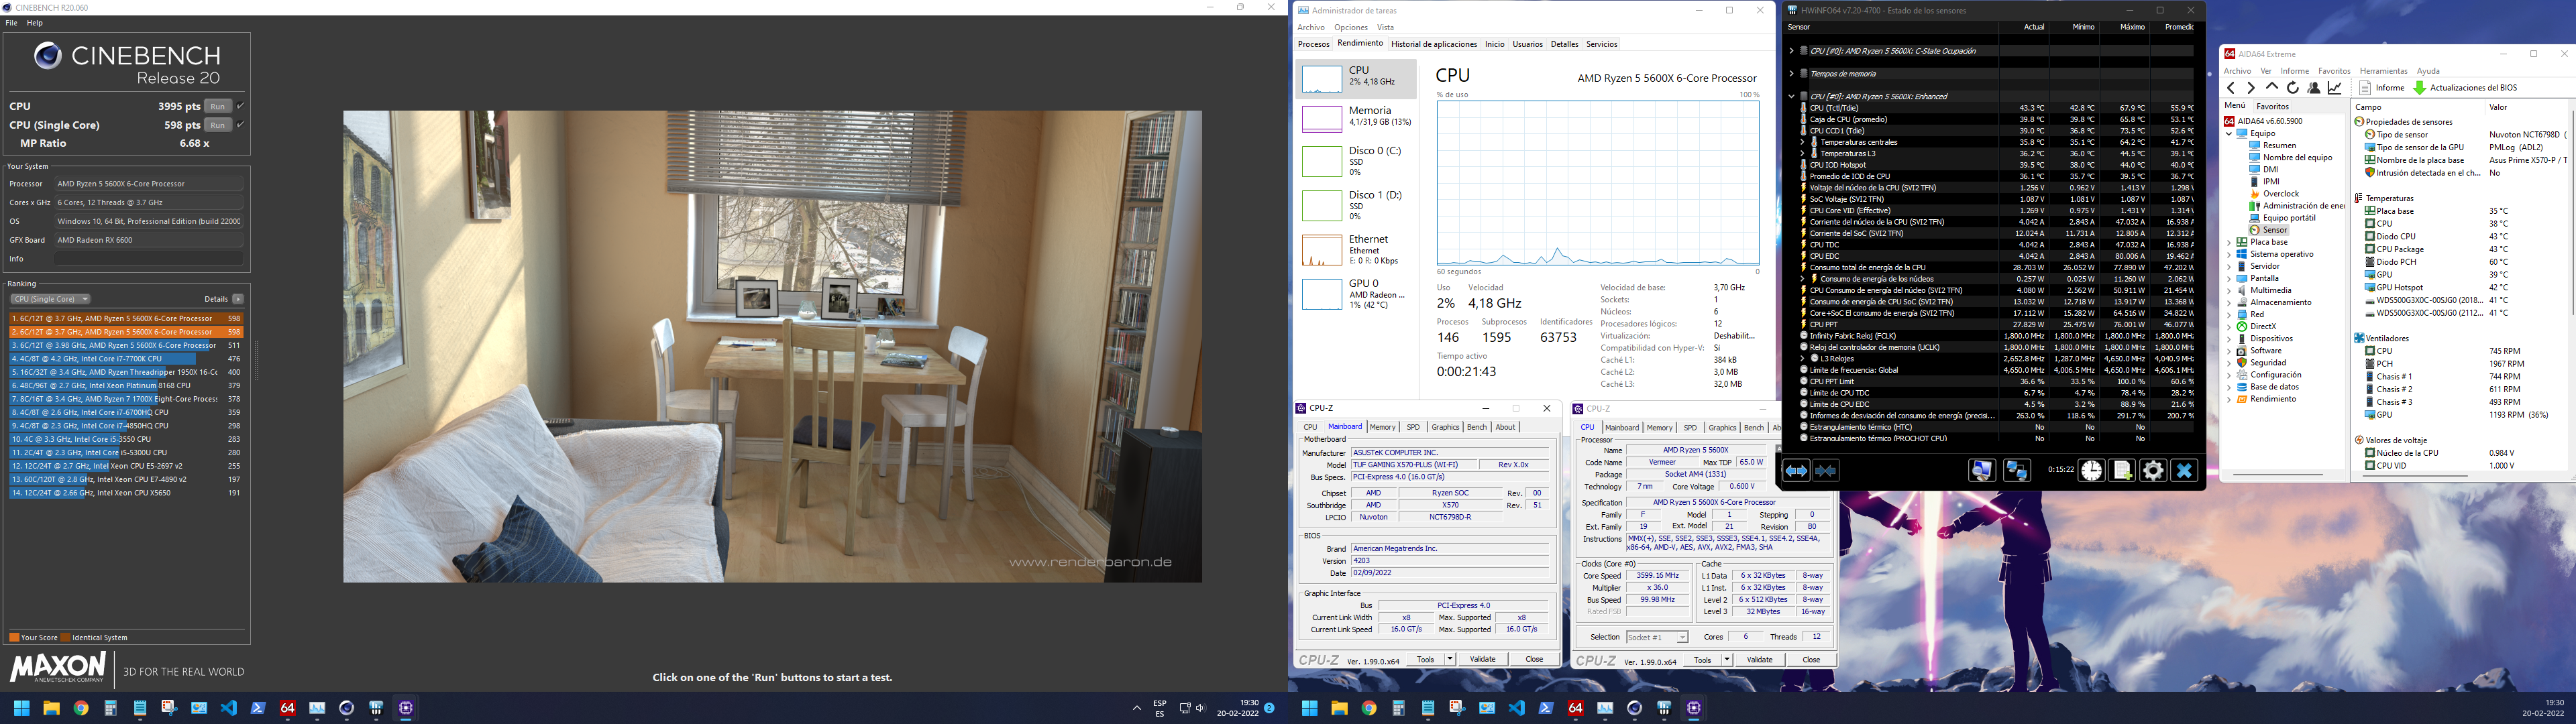Image resolution: width=2576 pixels, height=724 pixels.
Task: Expand the C-State Ocupación group in HWiNFO
Action: (x=1791, y=51)
